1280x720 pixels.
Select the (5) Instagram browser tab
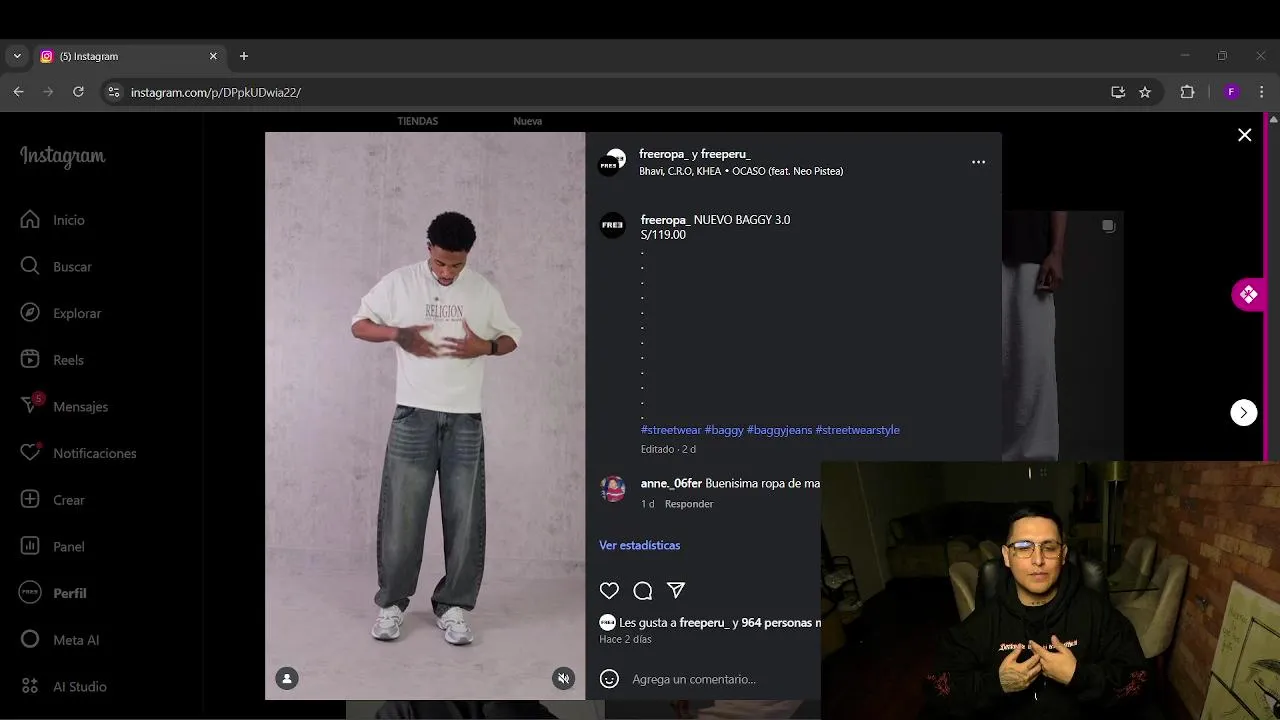click(129, 56)
